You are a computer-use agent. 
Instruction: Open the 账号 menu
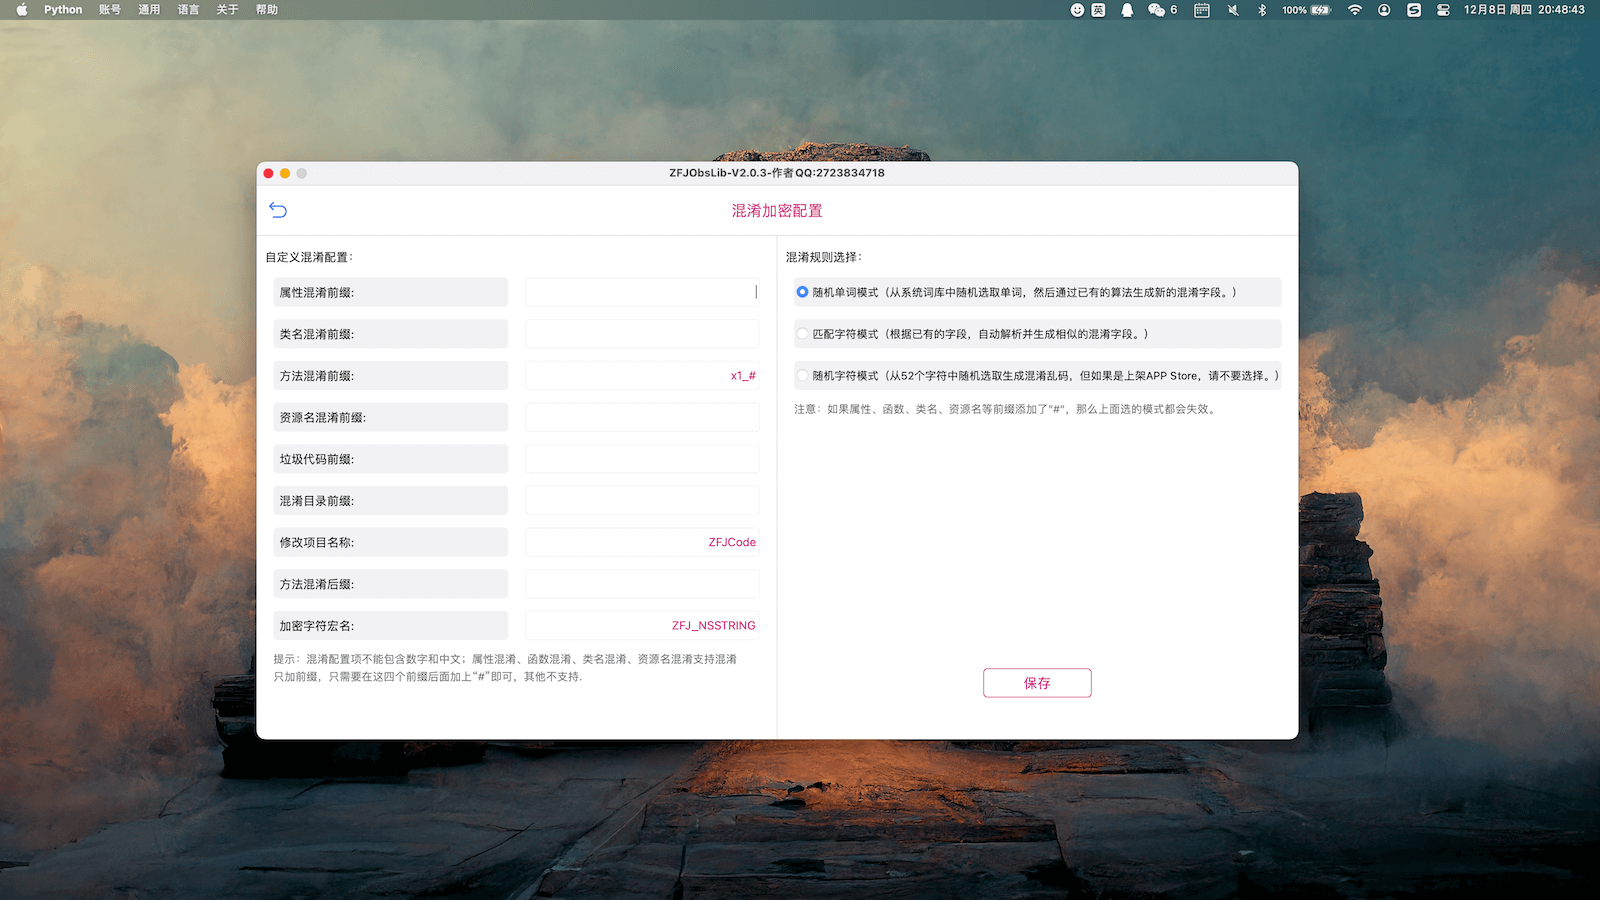pos(110,10)
